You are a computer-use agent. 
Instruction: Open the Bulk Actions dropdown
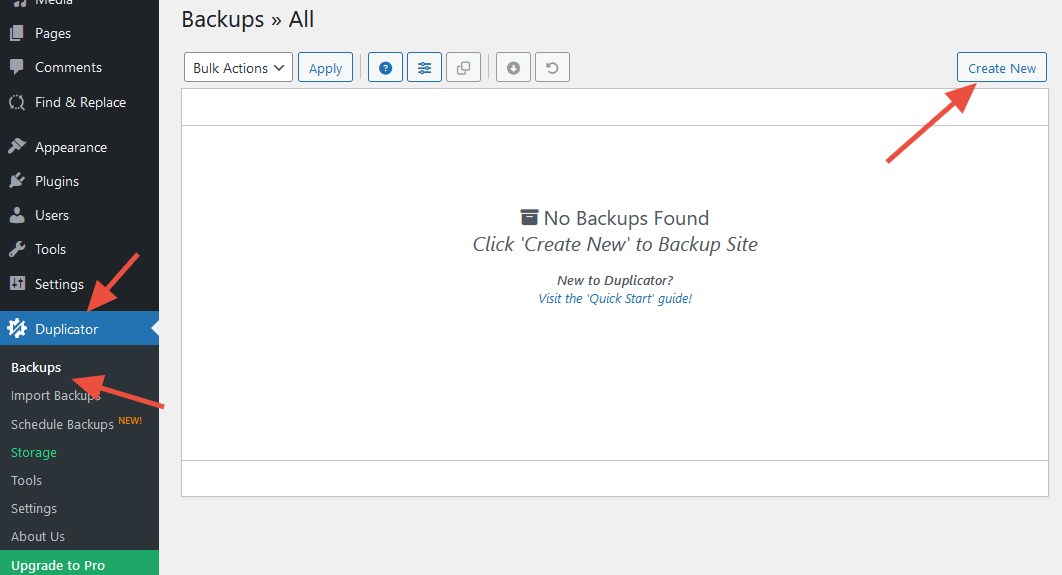tap(238, 68)
